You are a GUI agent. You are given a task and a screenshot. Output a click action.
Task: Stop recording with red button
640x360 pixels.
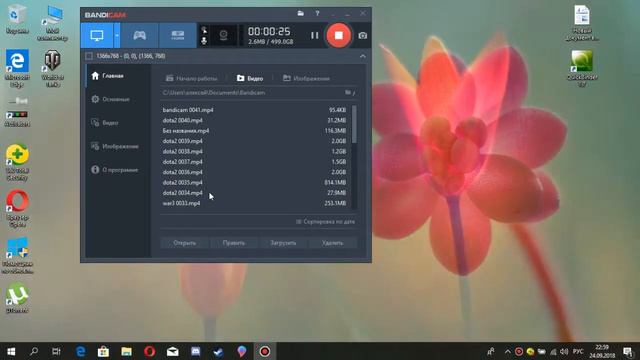(x=338, y=36)
